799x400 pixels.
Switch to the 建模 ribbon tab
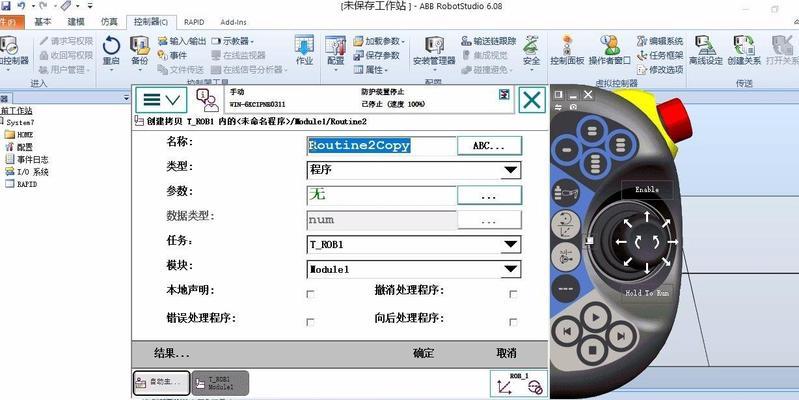[76, 22]
